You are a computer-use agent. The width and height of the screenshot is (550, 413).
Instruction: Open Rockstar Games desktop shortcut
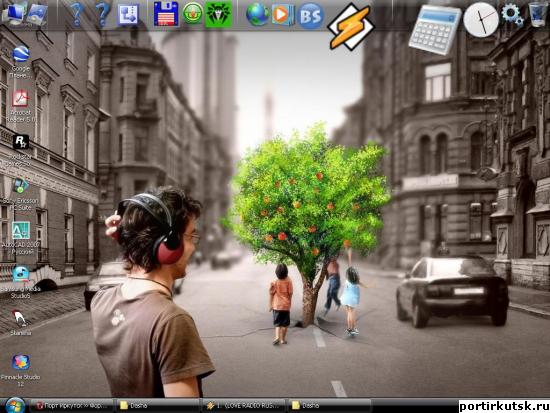point(21,150)
